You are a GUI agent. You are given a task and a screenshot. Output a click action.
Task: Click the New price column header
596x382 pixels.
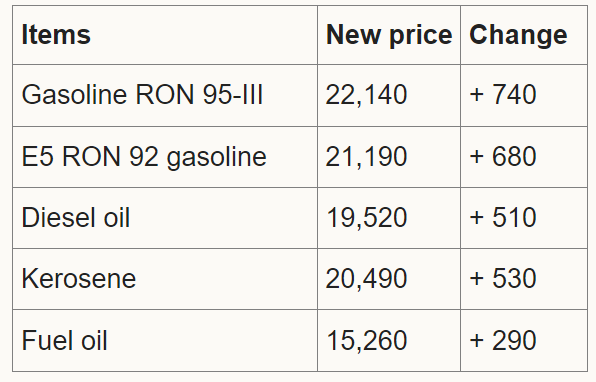[x=389, y=35]
